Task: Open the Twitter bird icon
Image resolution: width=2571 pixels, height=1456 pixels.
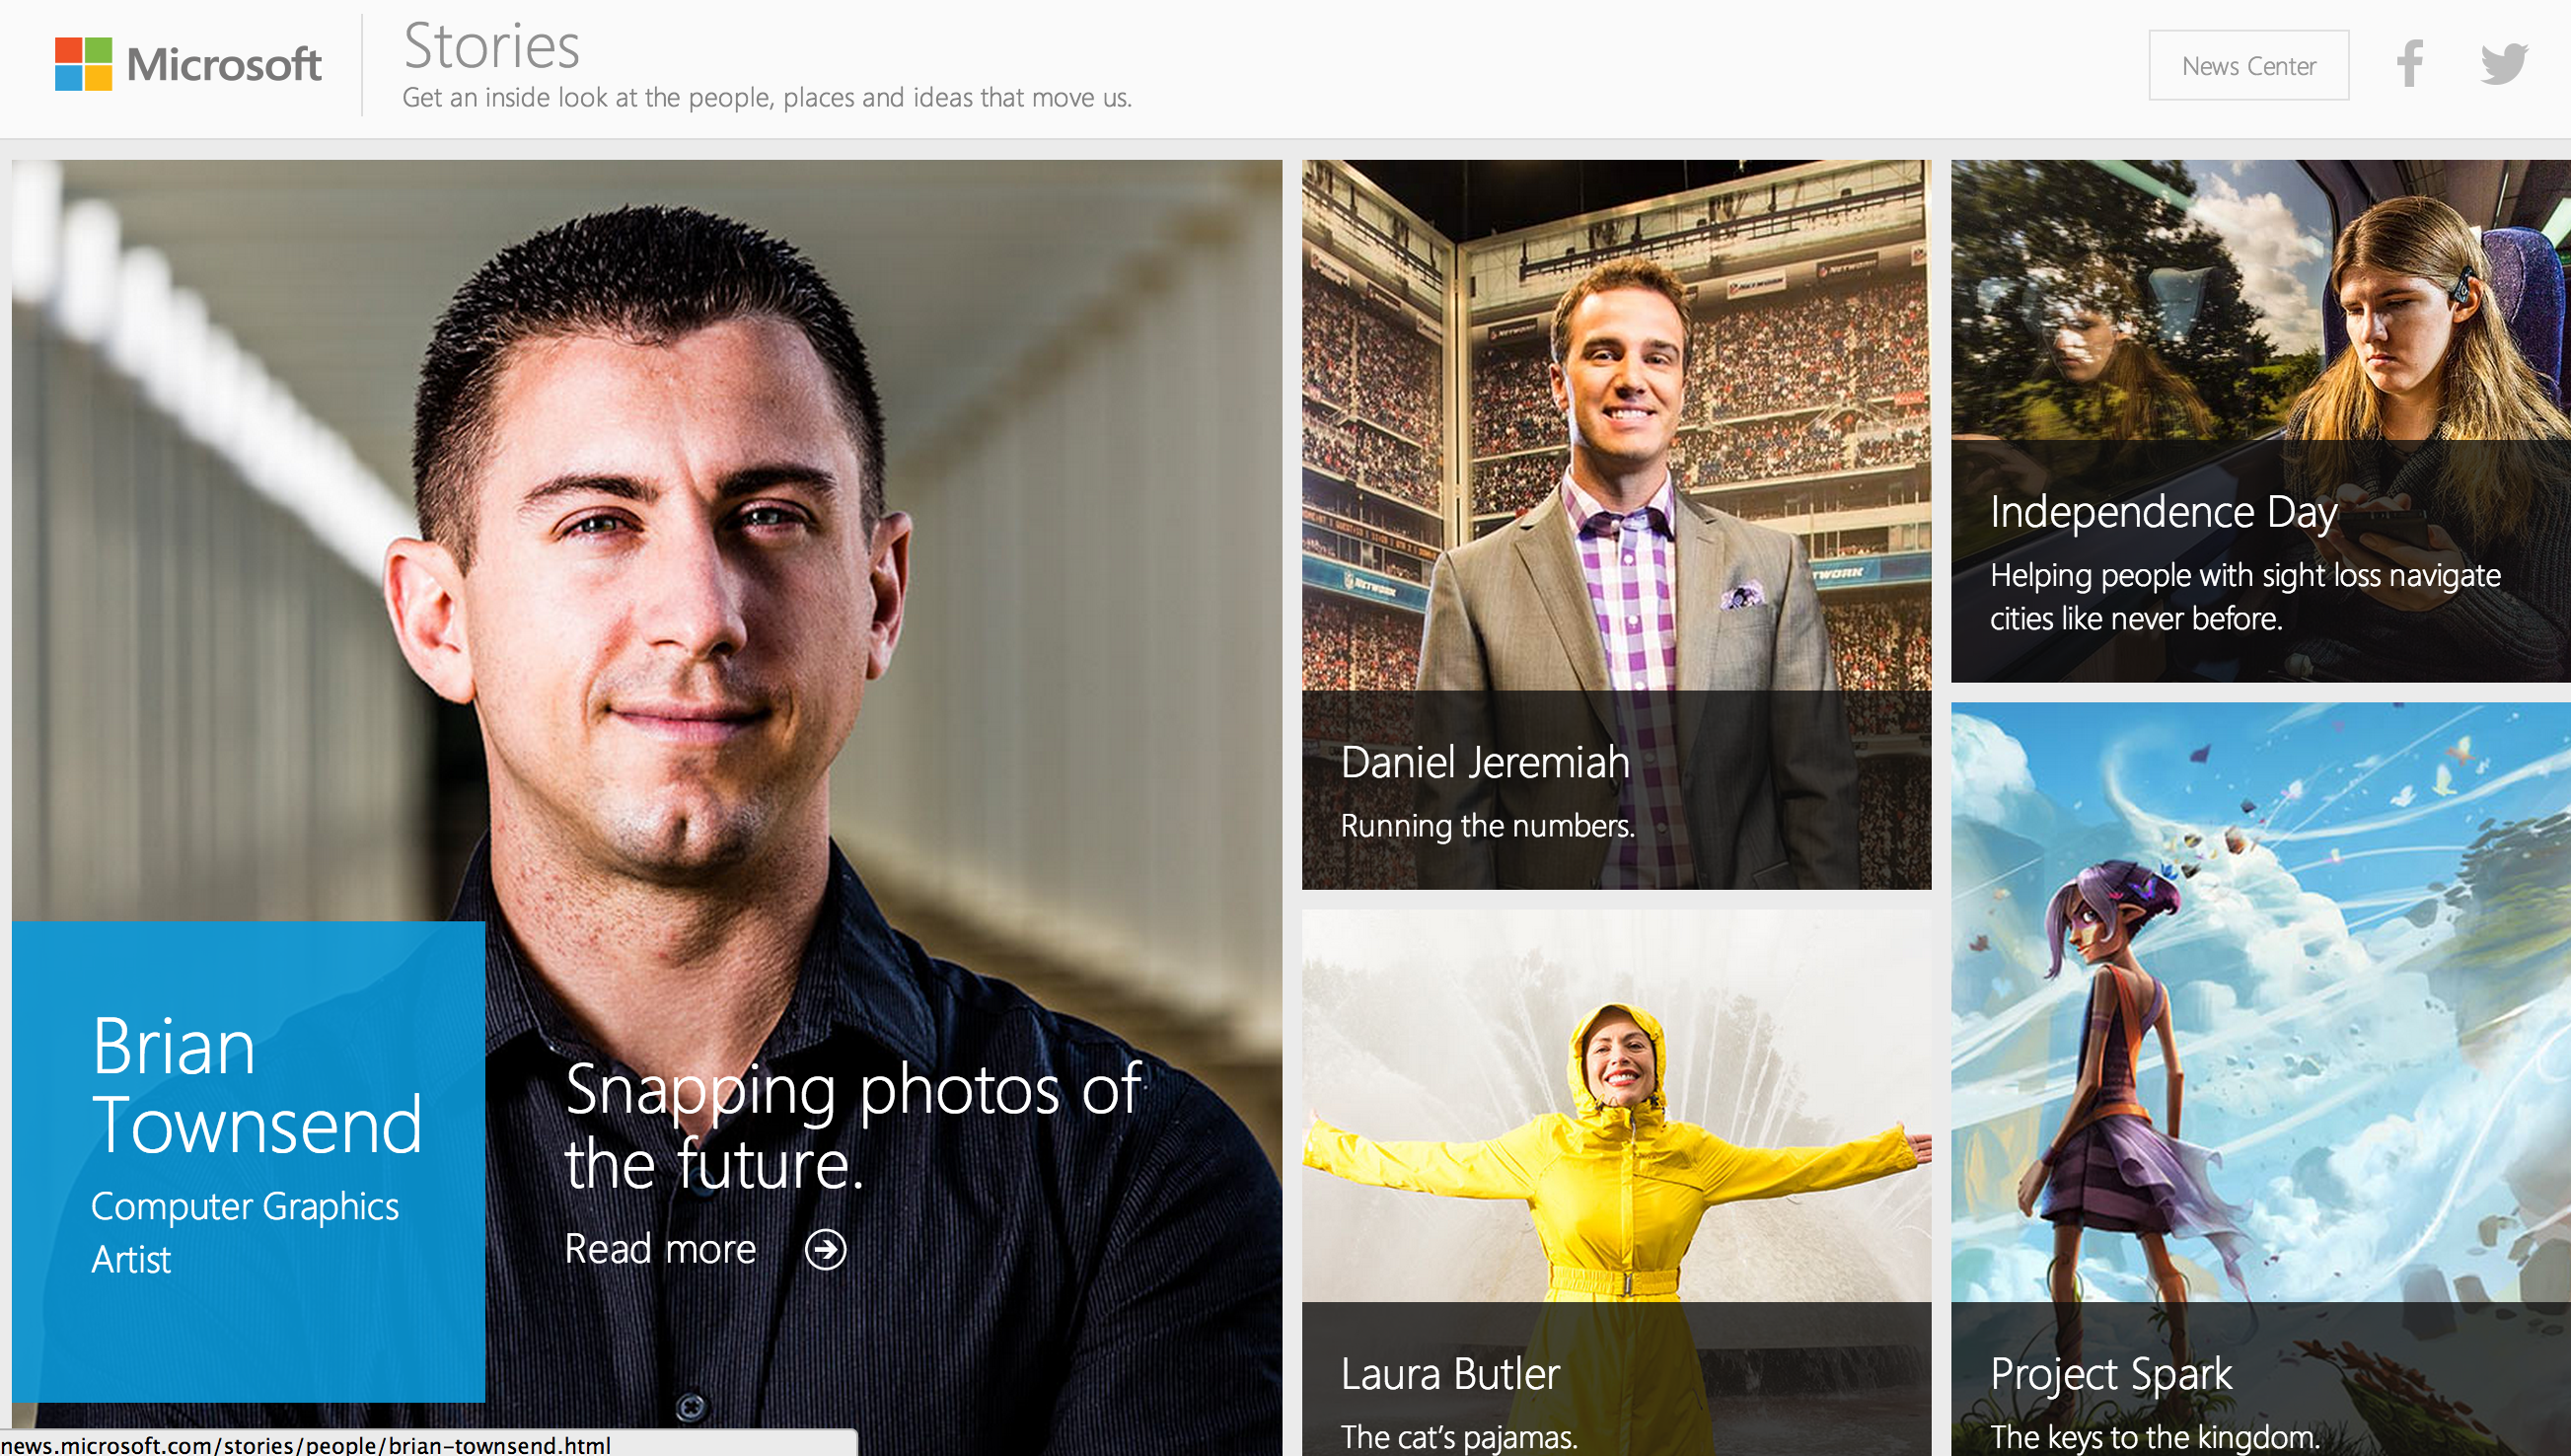Action: click(x=2503, y=64)
